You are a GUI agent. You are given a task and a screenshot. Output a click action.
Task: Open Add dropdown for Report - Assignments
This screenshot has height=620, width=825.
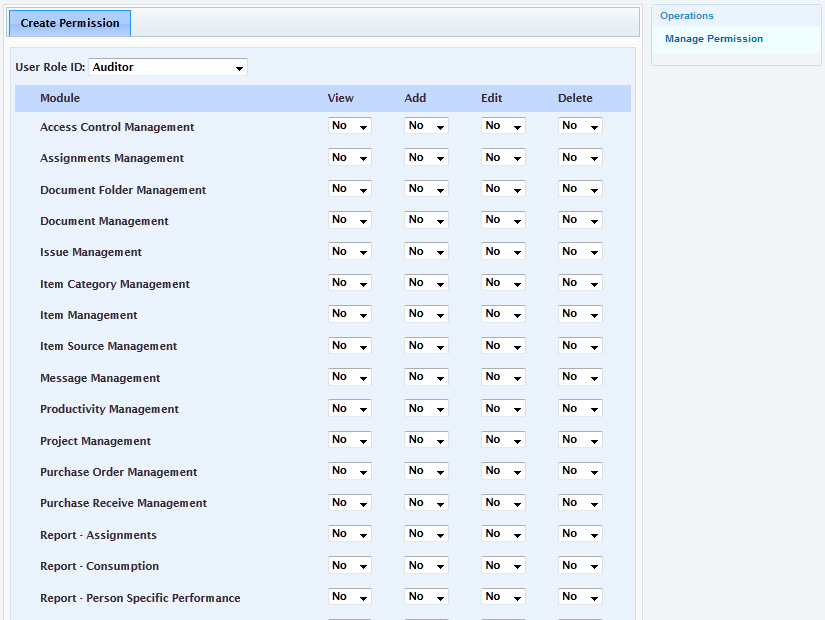tap(426, 534)
